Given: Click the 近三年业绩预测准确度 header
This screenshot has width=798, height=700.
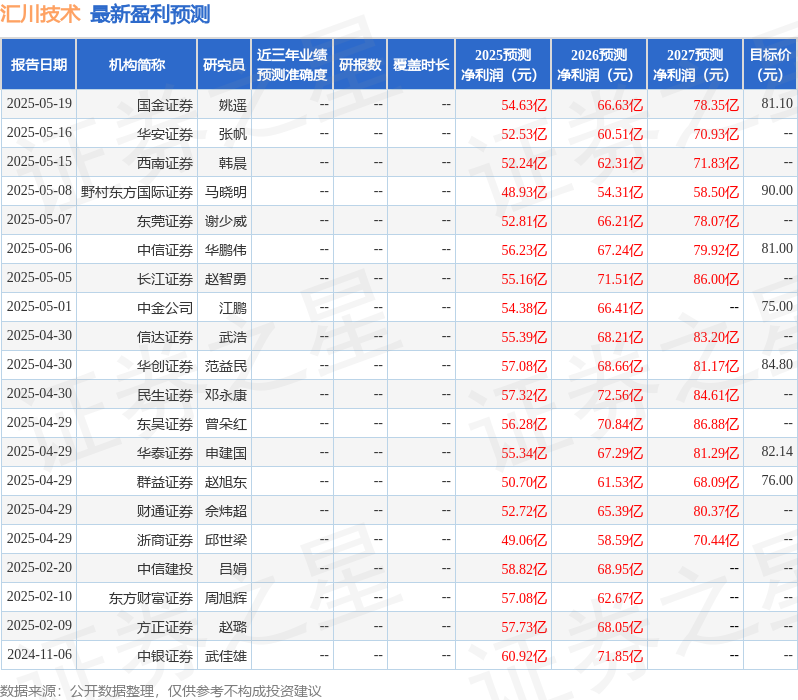Looking at the screenshot, I should (292, 65).
